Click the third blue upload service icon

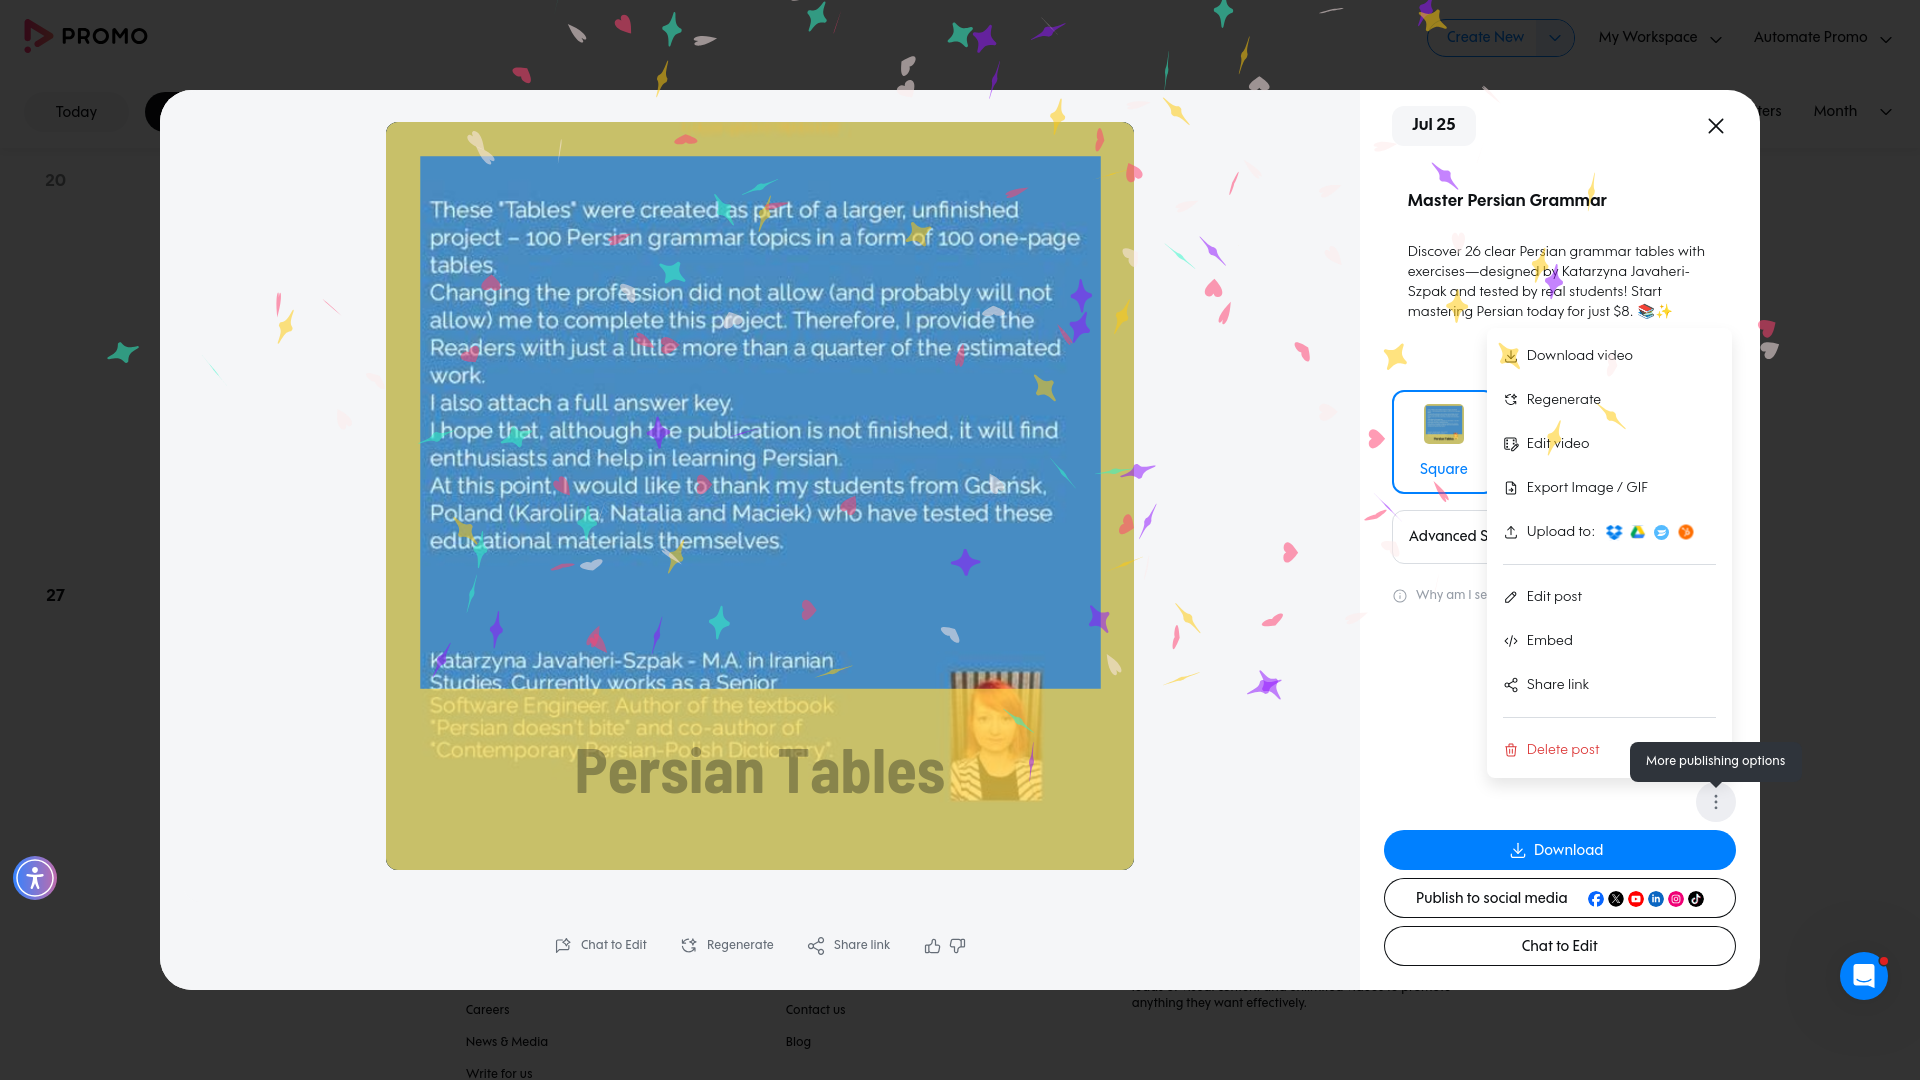(1662, 532)
